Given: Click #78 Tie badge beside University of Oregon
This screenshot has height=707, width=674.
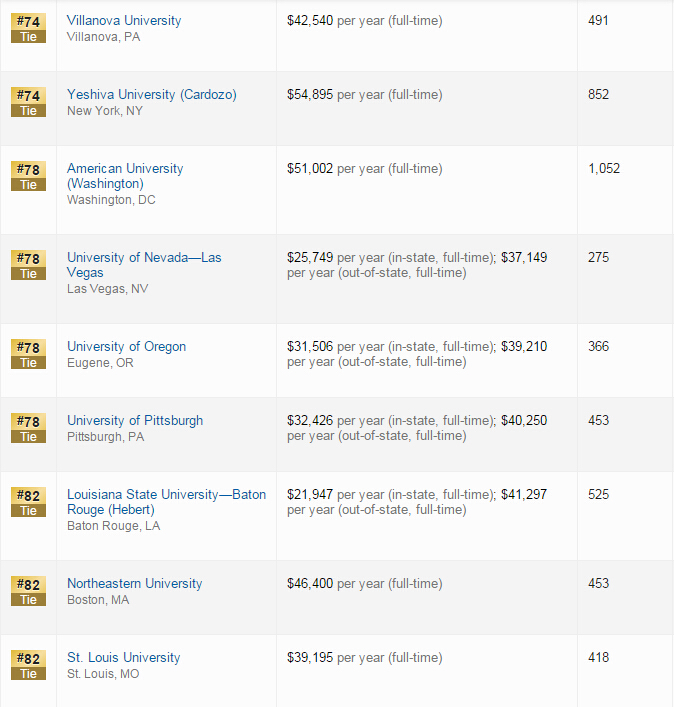Looking at the screenshot, I should [28, 354].
